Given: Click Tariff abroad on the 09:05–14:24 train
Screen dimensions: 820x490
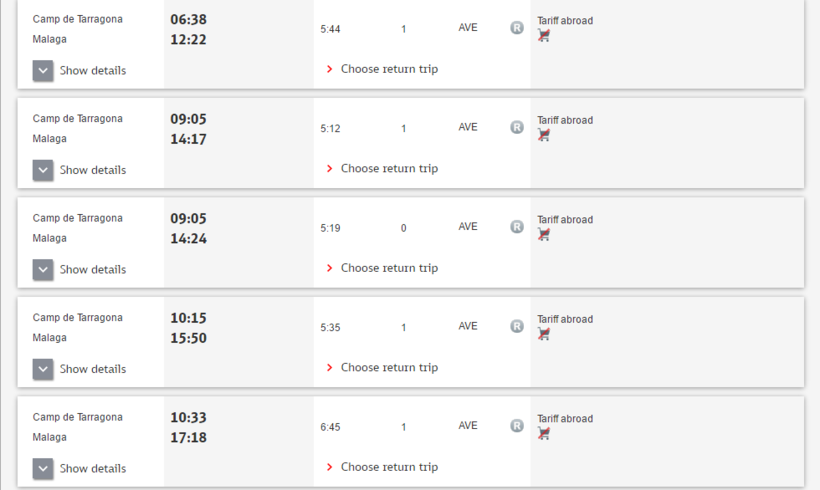Looking at the screenshot, I should pyautogui.click(x=565, y=220).
